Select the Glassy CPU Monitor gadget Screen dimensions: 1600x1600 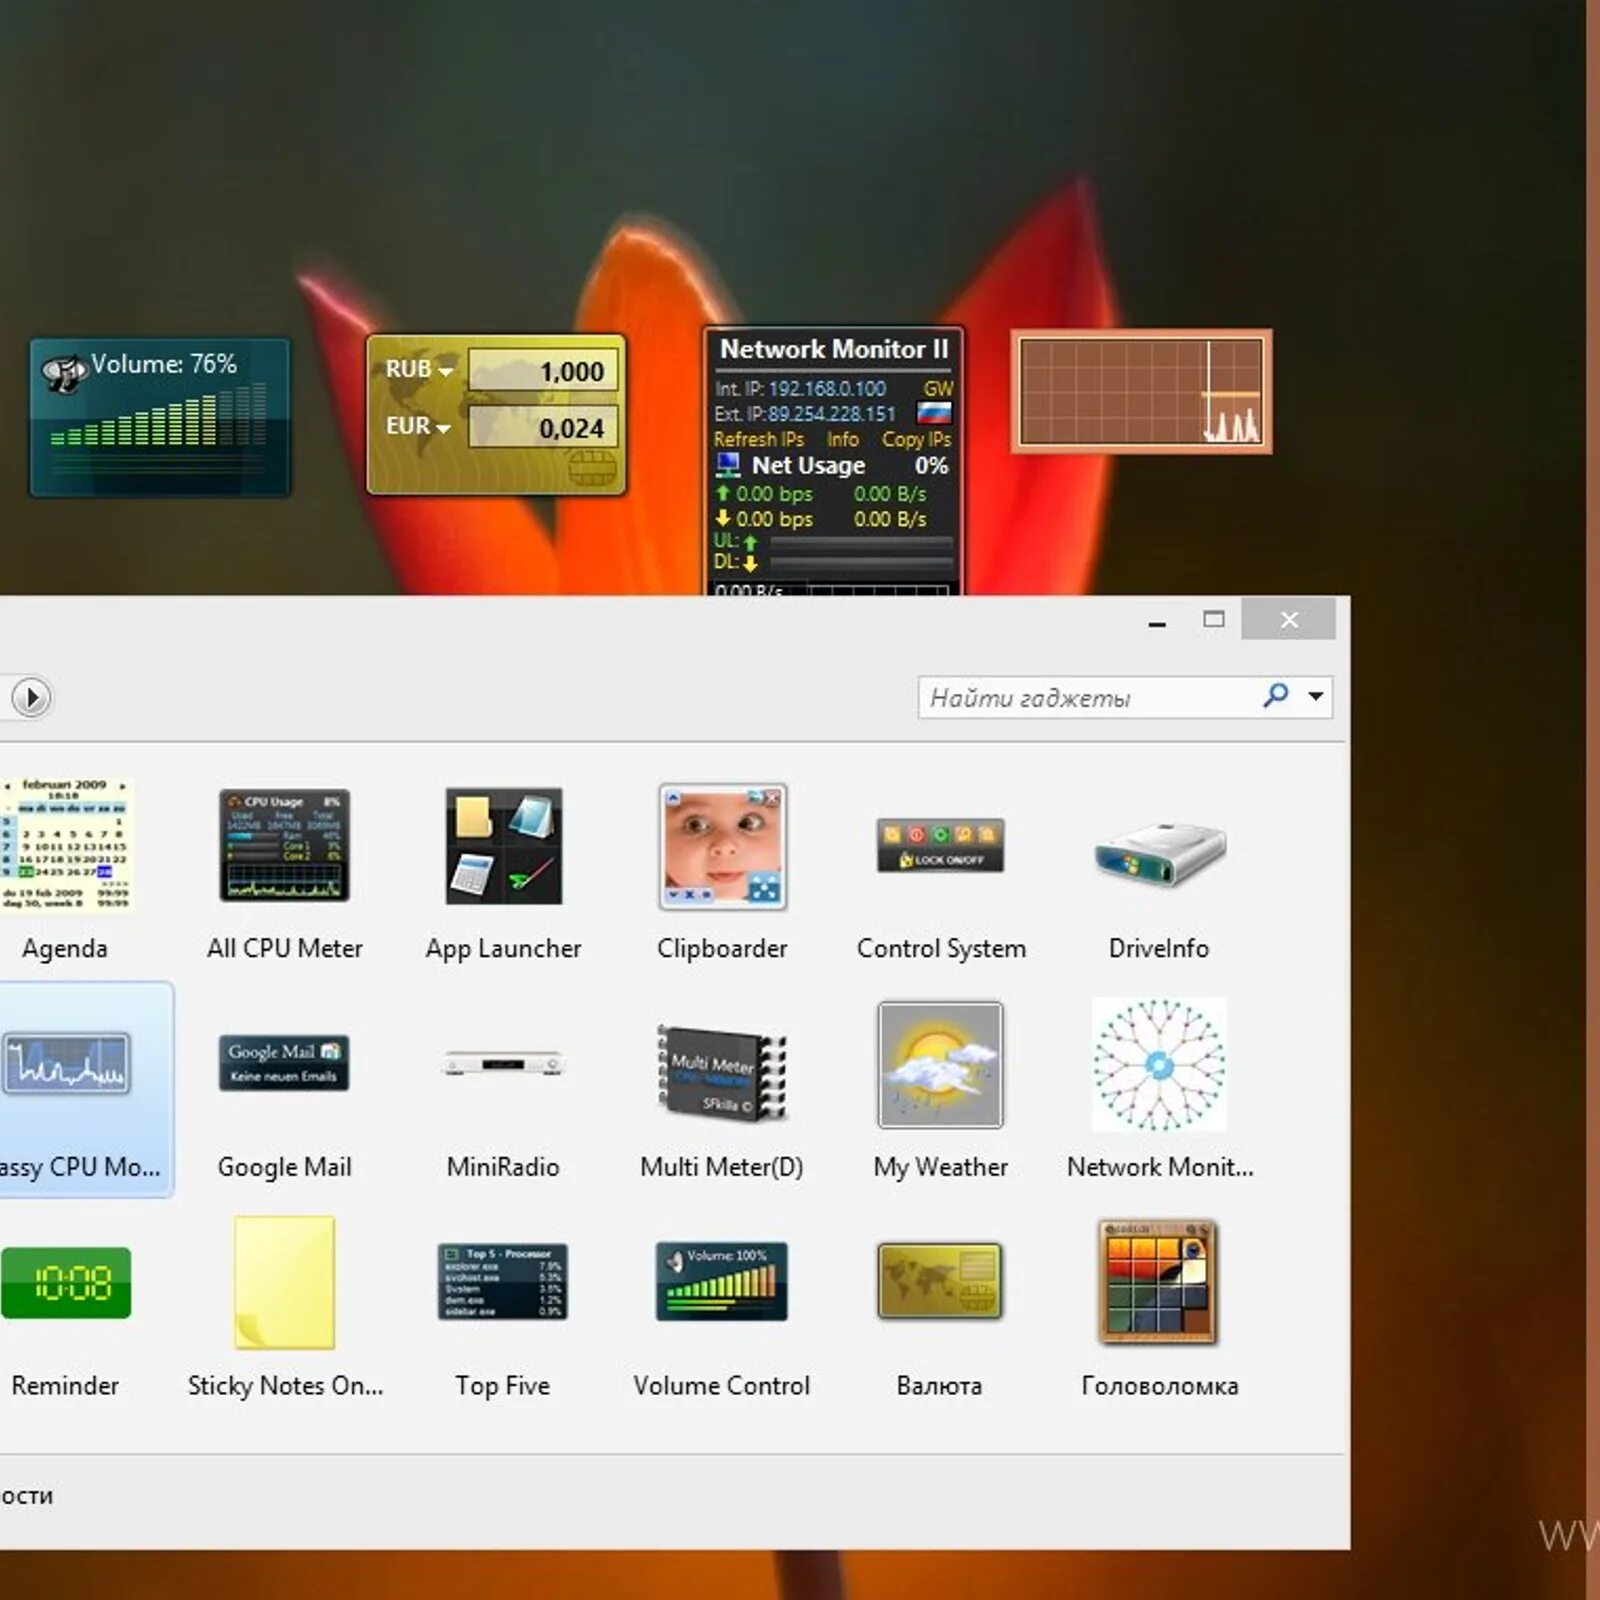(66, 1063)
